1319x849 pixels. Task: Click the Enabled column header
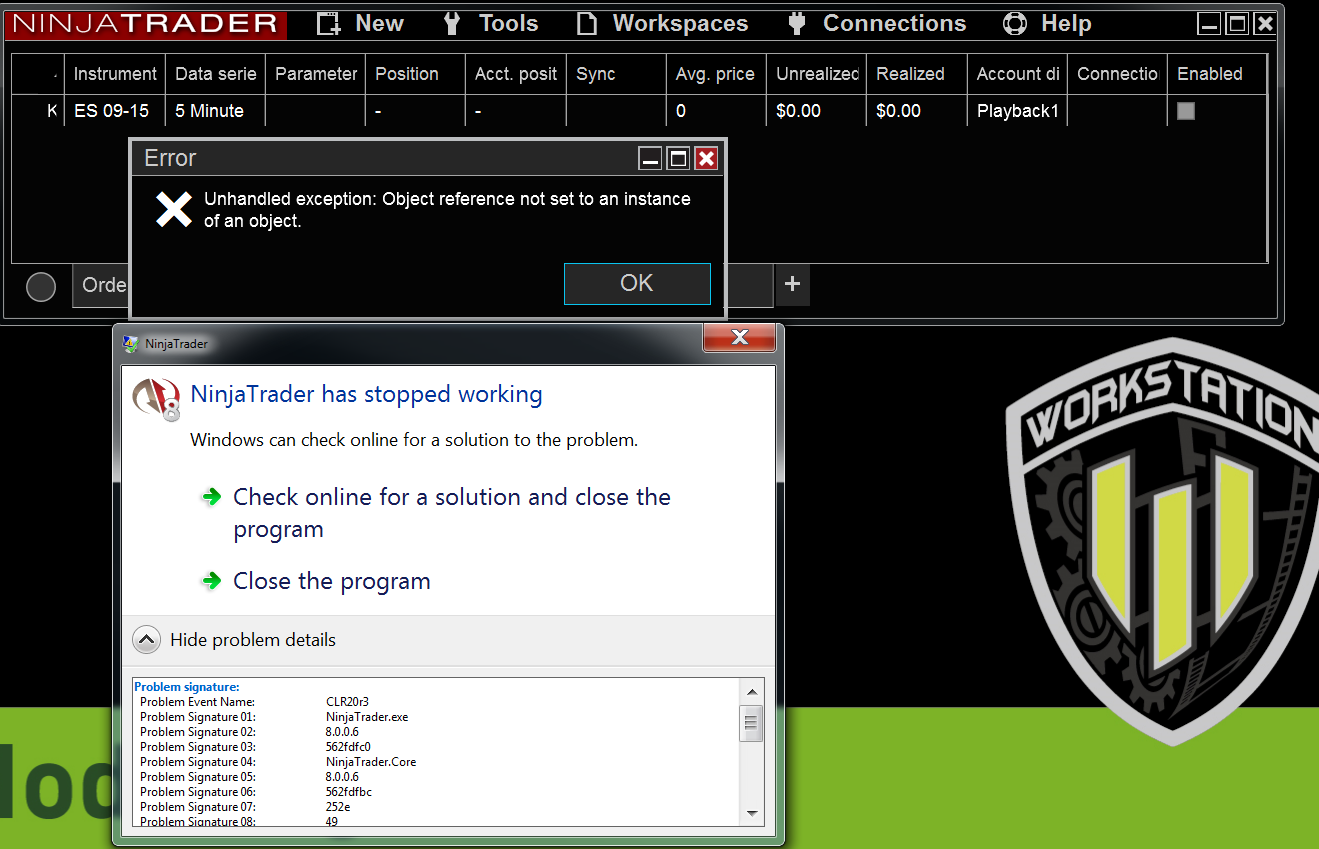1217,74
